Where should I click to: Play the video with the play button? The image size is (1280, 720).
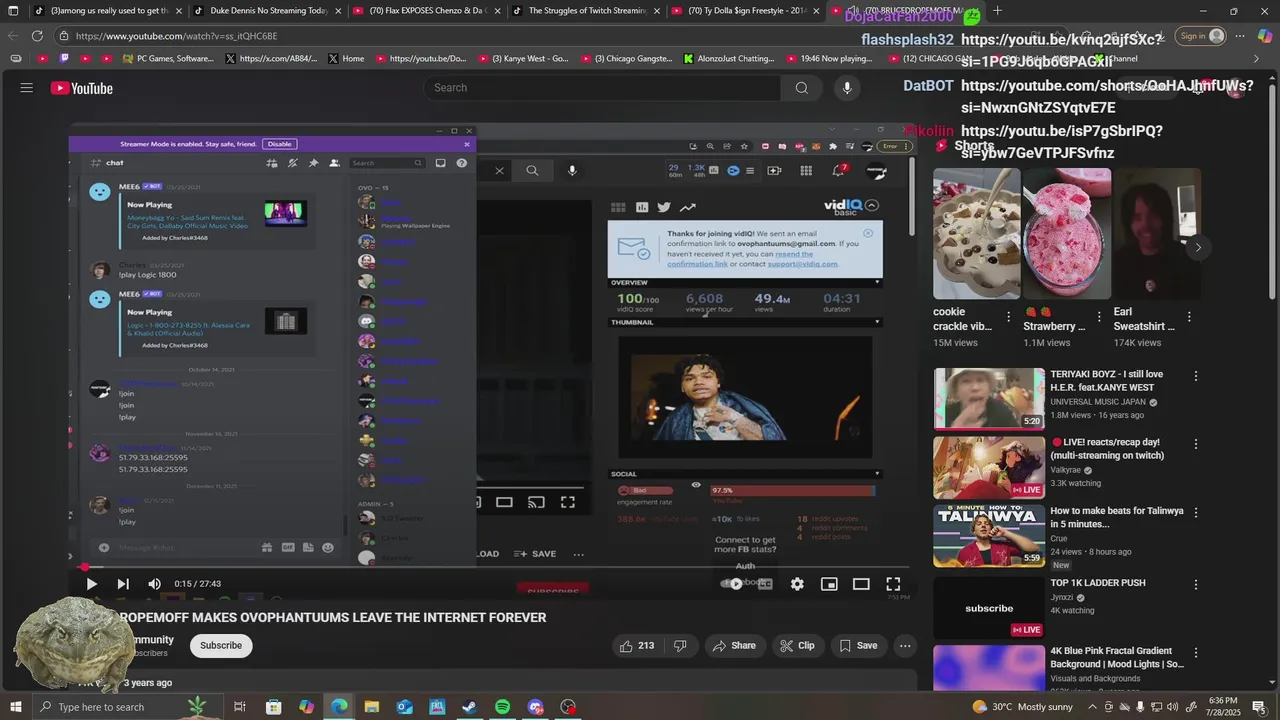point(91,584)
